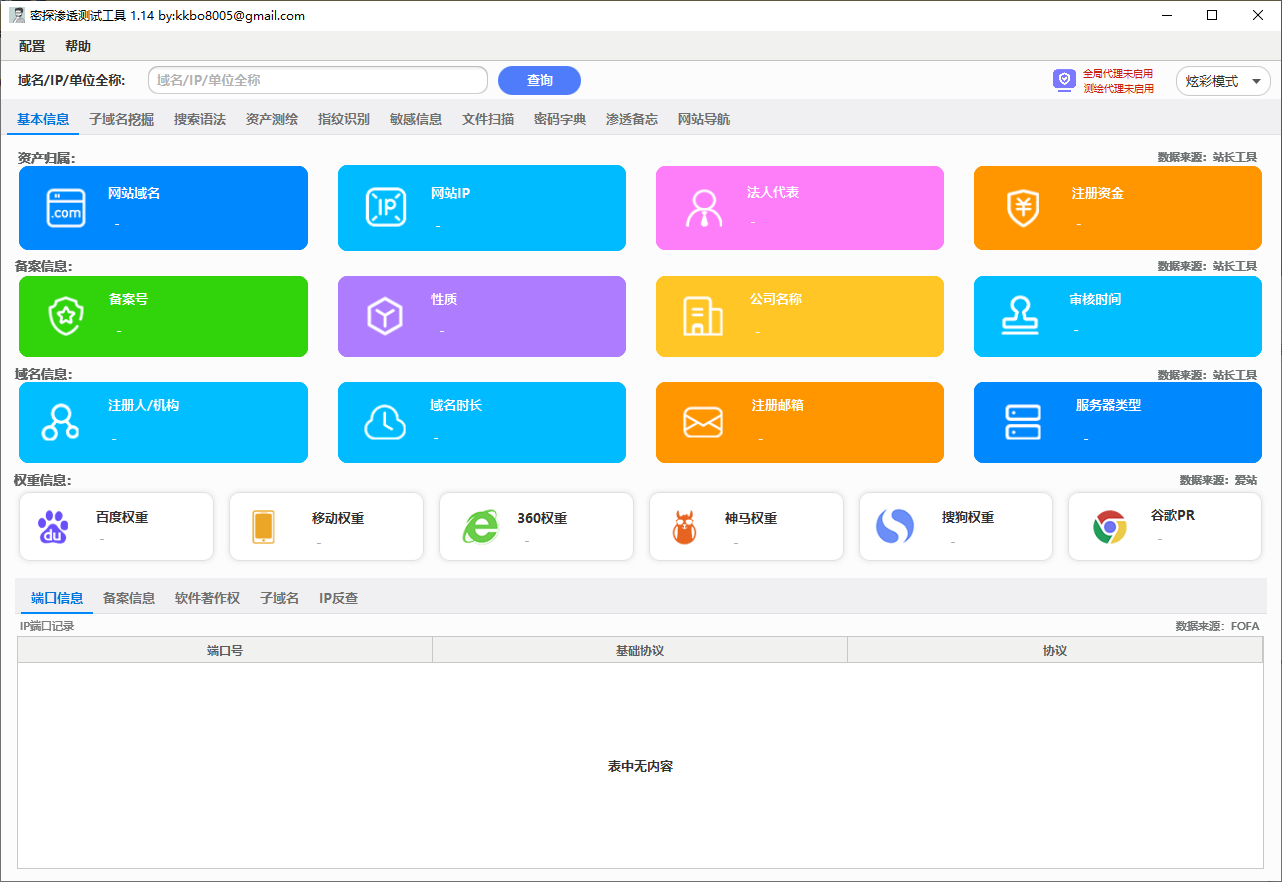The width and height of the screenshot is (1282, 882).
Task: Click the 百度权重 label
Action: pos(122,517)
